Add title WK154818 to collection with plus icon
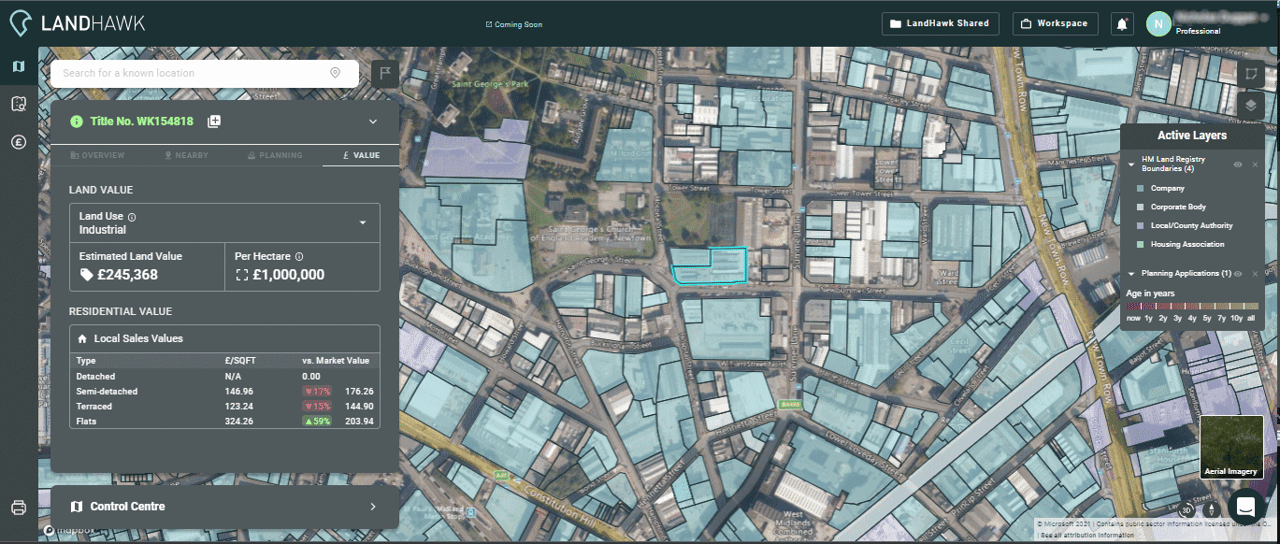 coord(214,121)
